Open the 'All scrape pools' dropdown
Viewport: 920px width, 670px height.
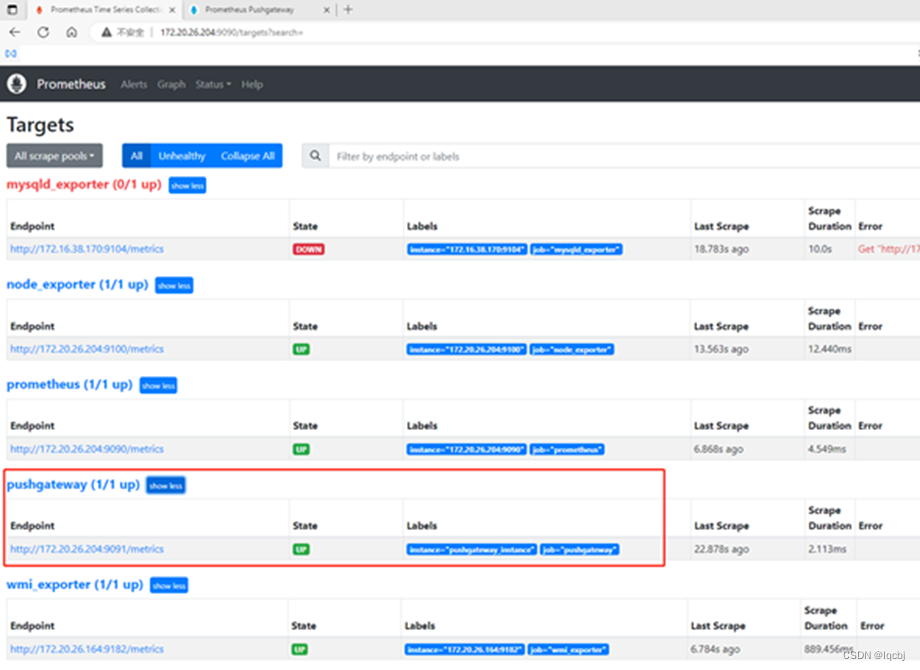(54, 155)
